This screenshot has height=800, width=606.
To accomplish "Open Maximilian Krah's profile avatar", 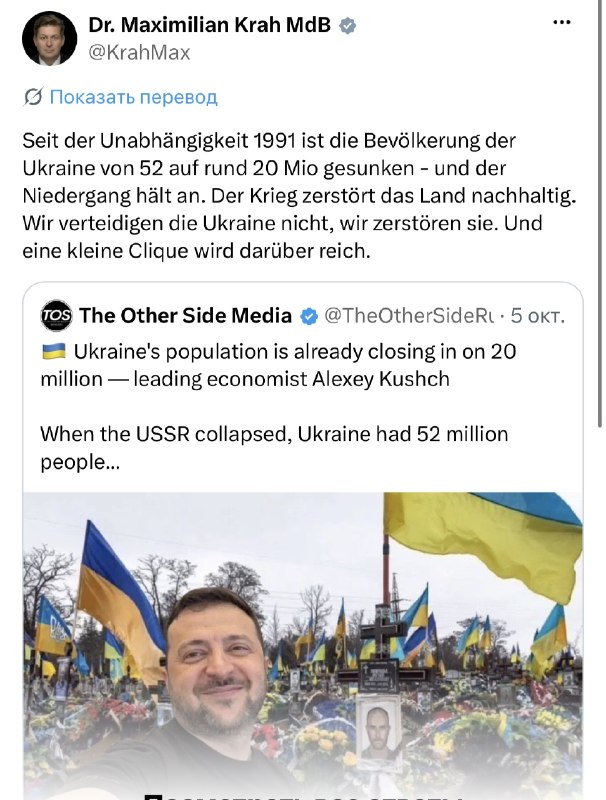I will pyautogui.click(x=49, y=38).
